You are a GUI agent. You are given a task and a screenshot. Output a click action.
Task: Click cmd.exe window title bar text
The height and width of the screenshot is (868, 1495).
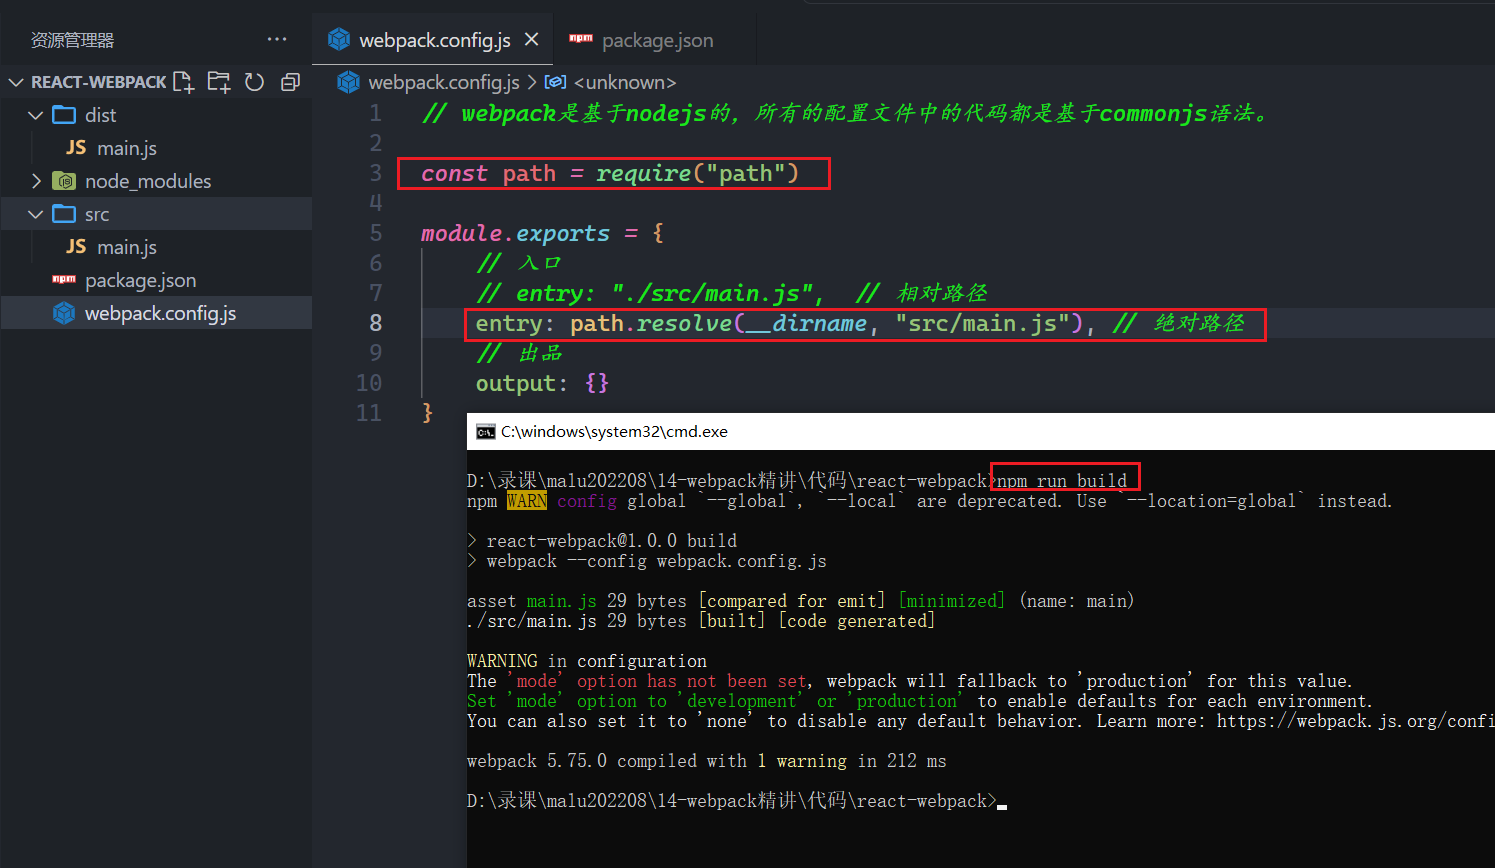click(x=614, y=432)
